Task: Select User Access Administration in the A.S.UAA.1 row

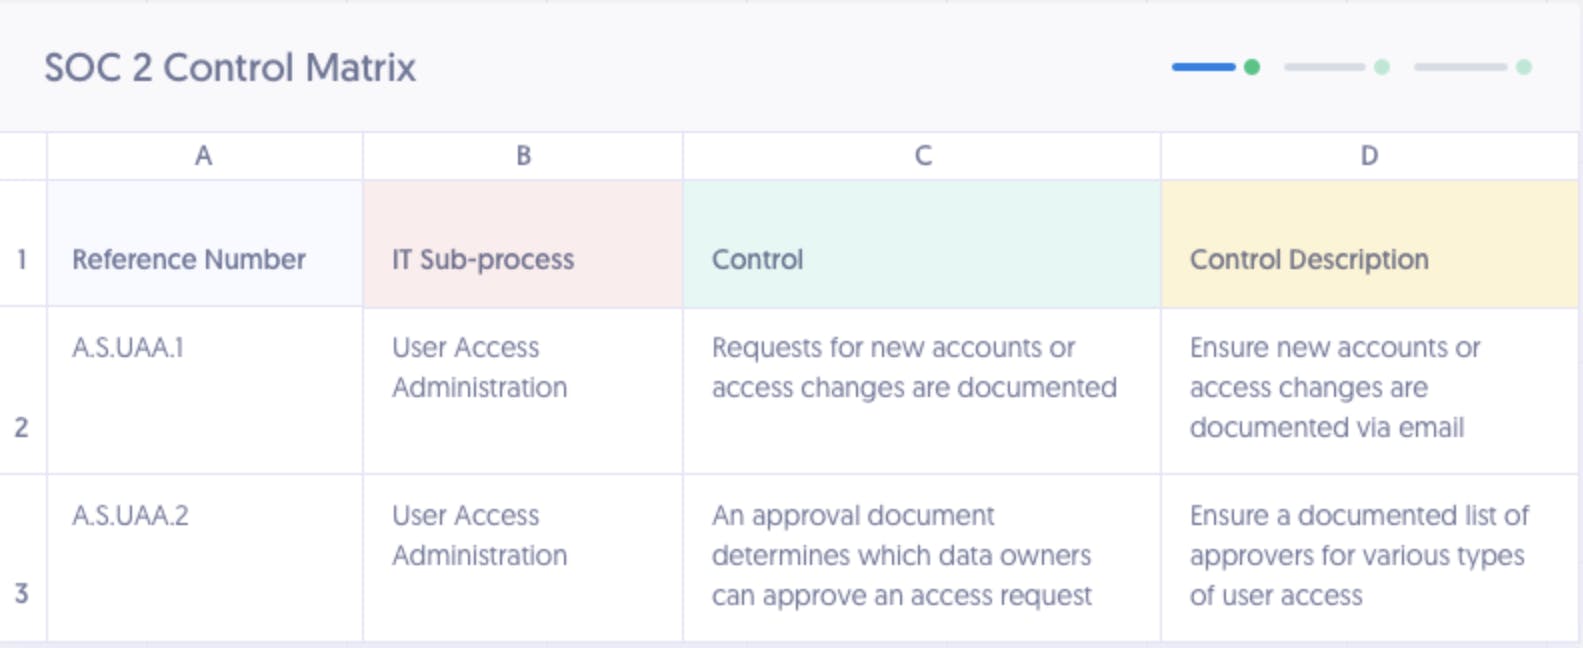Action: pos(523,391)
